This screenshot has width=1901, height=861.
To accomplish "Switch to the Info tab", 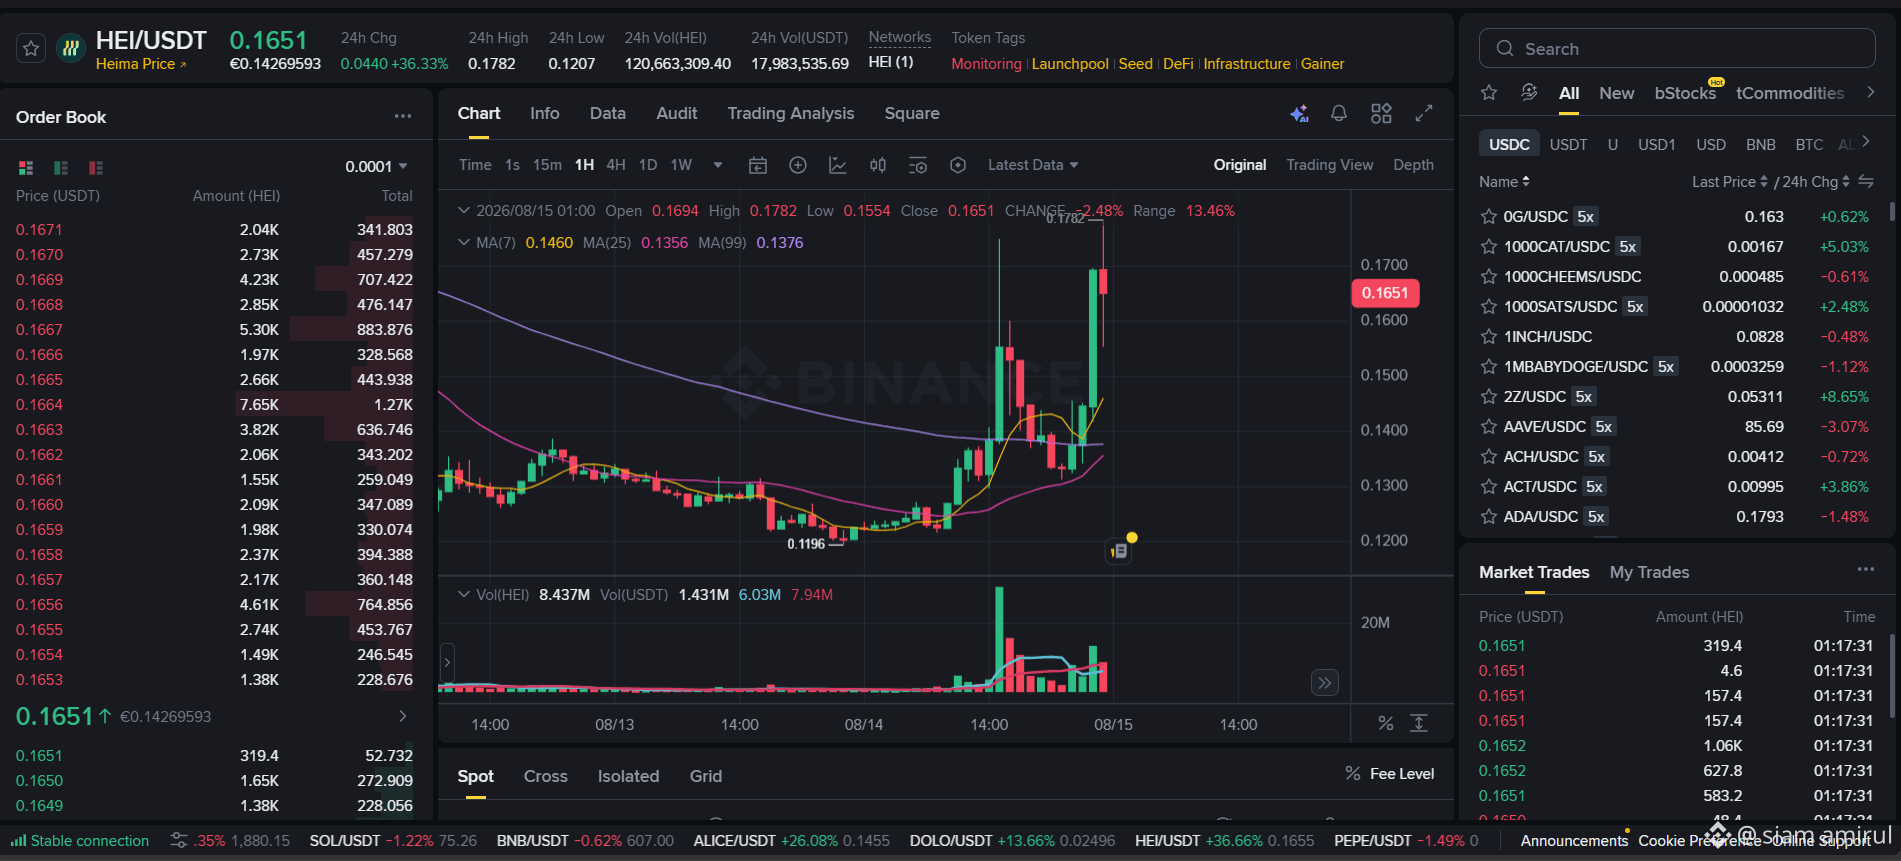I will coord(545,114).
